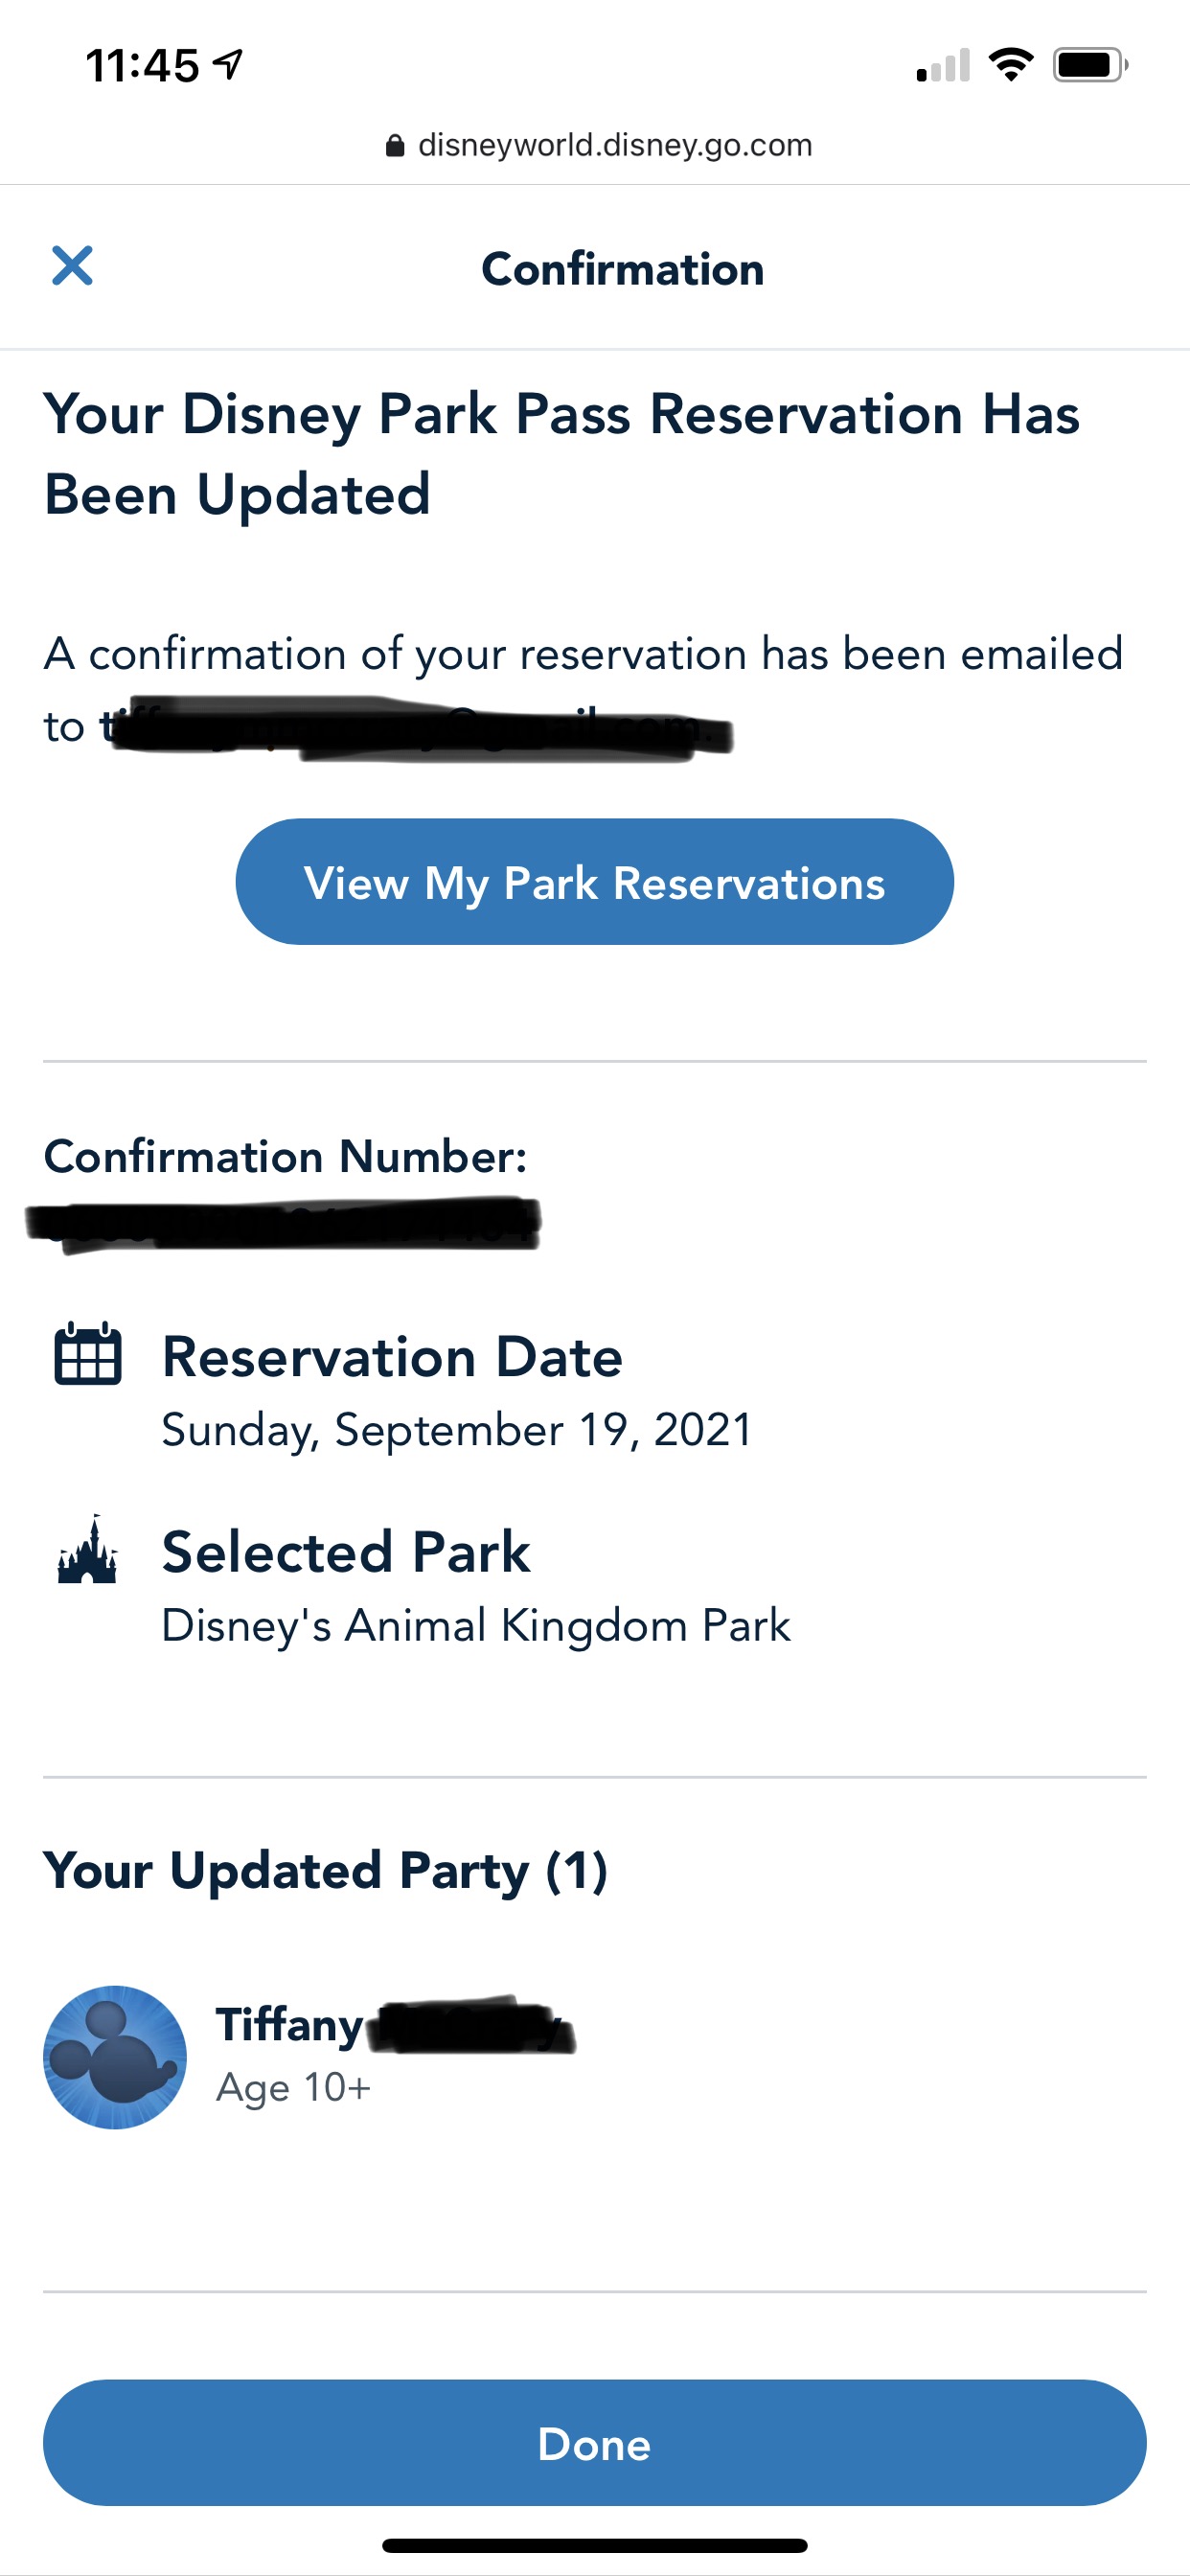Tap the 11:45 clock in status bar

coord(142,66)
